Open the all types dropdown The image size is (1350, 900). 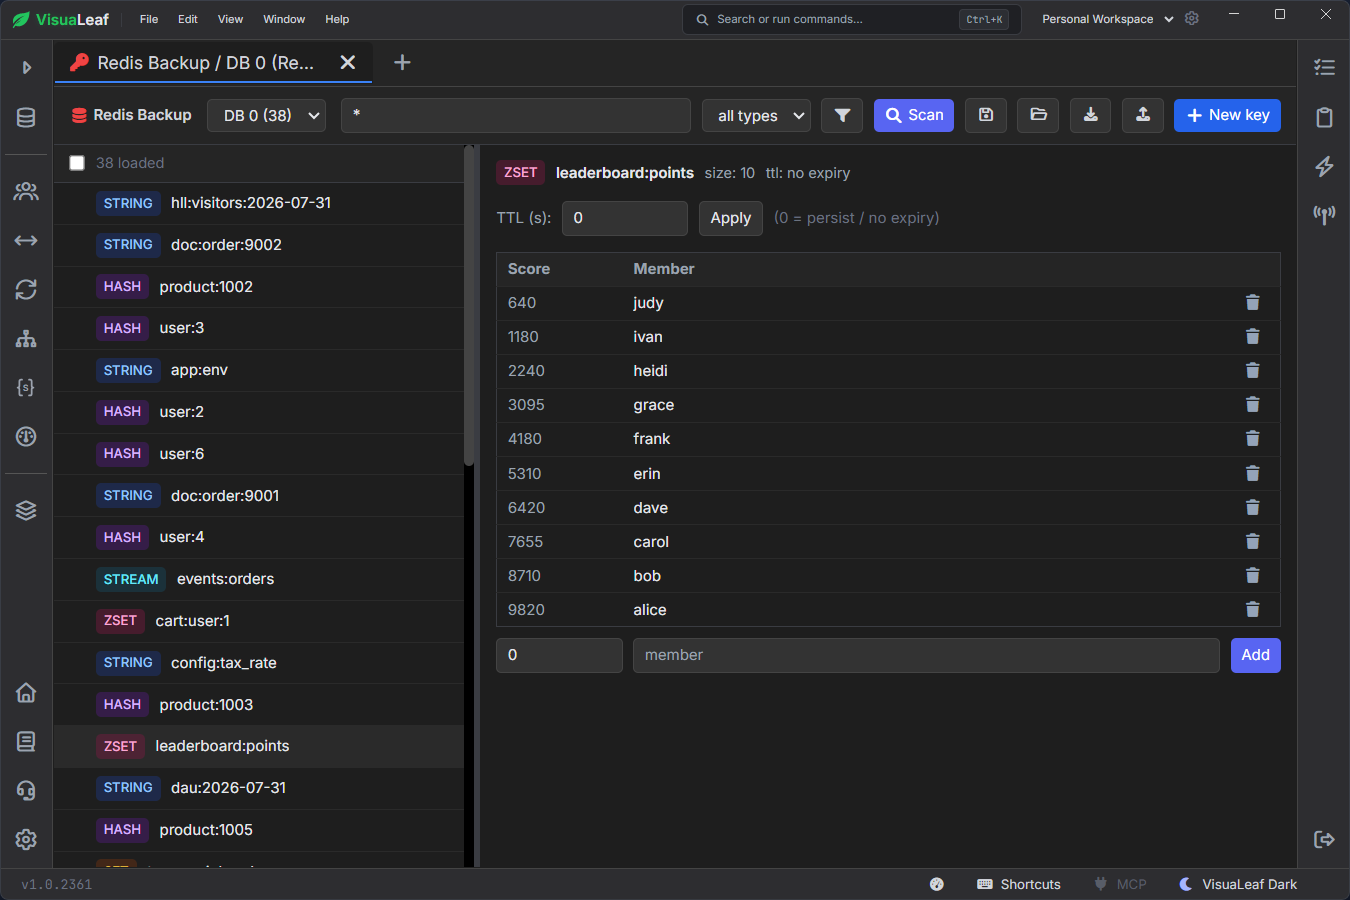tap(757, 116)
